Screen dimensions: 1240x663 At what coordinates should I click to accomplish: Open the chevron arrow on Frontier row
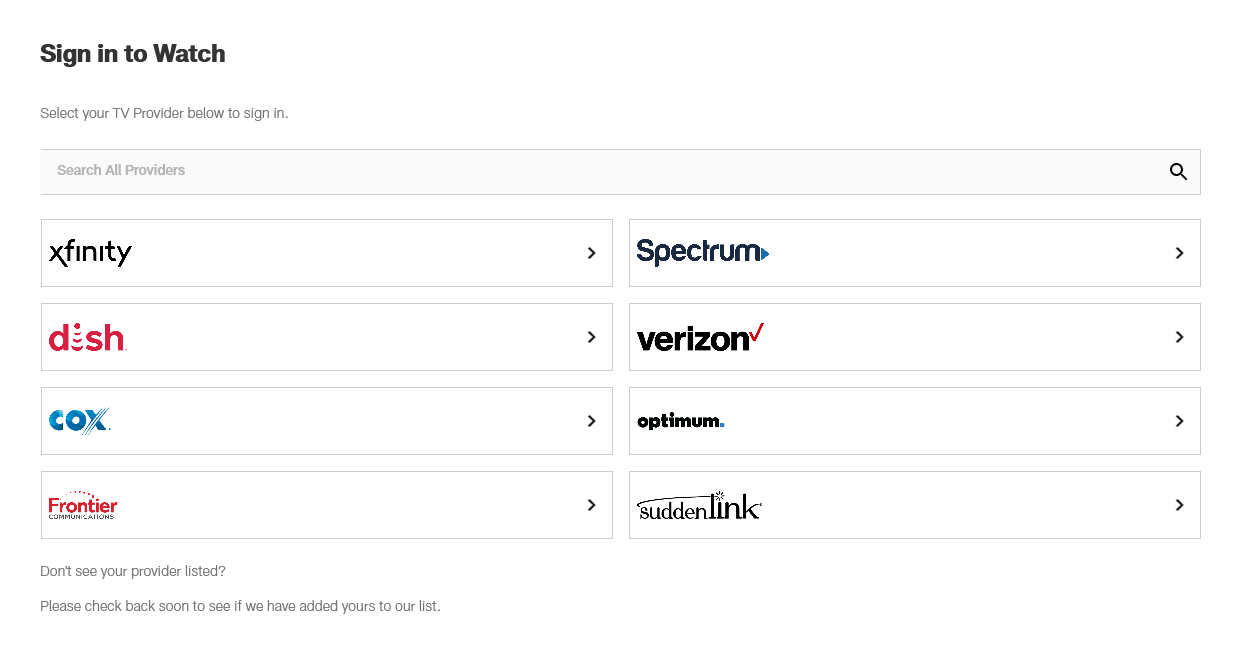pyautogui.click(x=592, y=505)
